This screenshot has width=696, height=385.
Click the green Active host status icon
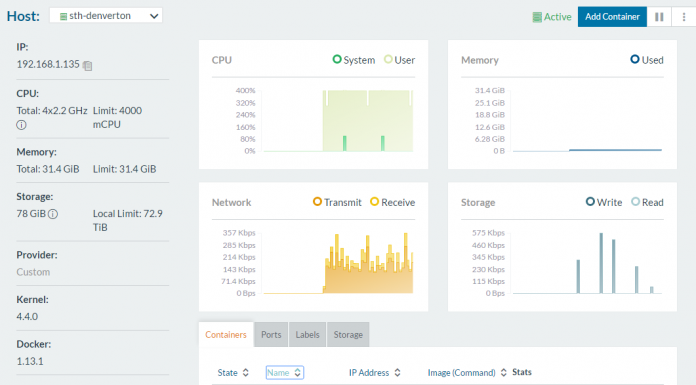click(x=537, y=17)
